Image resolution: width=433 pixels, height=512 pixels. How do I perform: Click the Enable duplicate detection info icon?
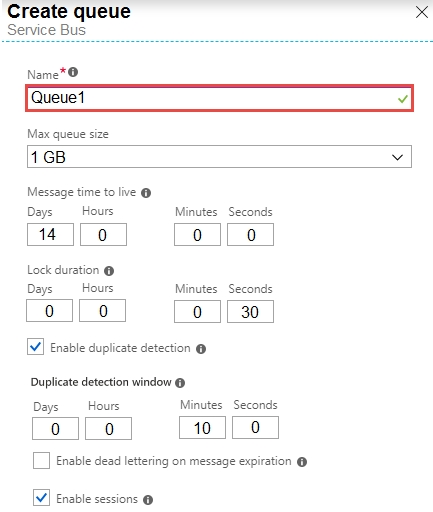pos(201,349)
